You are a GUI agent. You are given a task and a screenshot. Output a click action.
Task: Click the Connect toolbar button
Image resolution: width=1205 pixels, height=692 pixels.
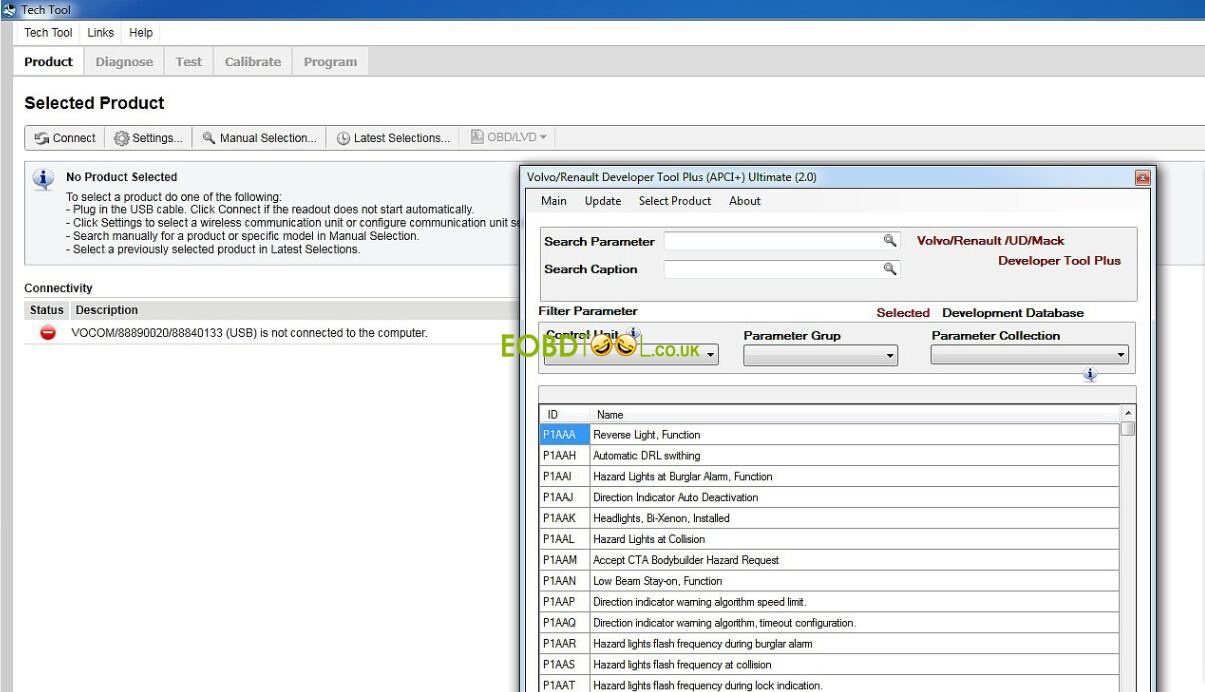pos(66,138)
